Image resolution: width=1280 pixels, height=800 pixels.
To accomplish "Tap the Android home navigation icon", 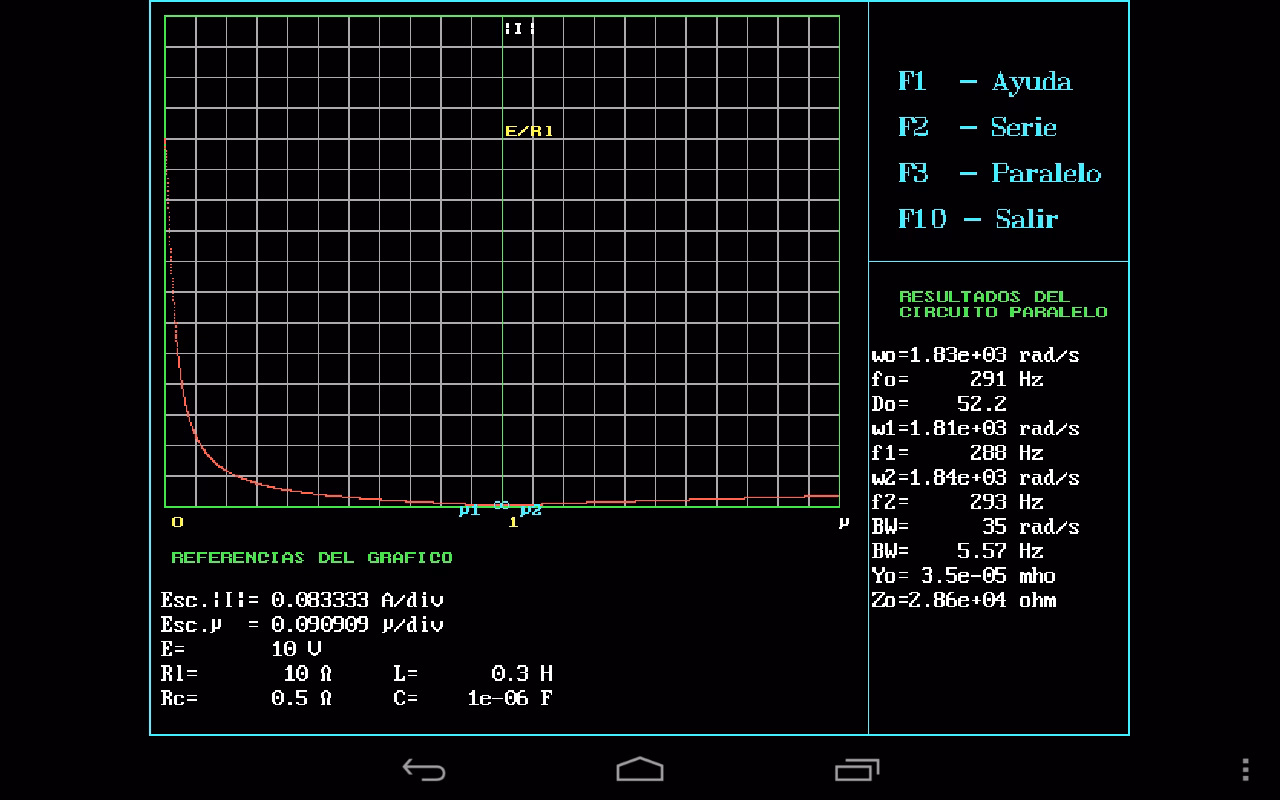I will 640,769.
